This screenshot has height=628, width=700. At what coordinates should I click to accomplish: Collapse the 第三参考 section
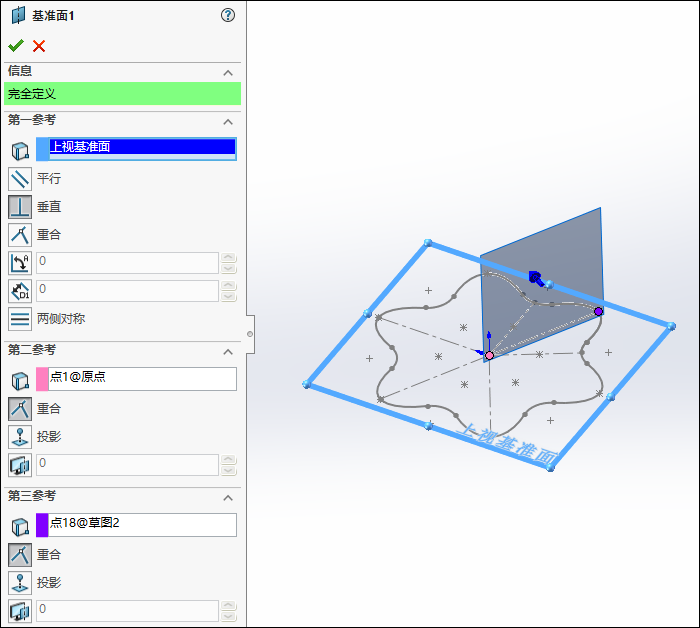(228, 497)
